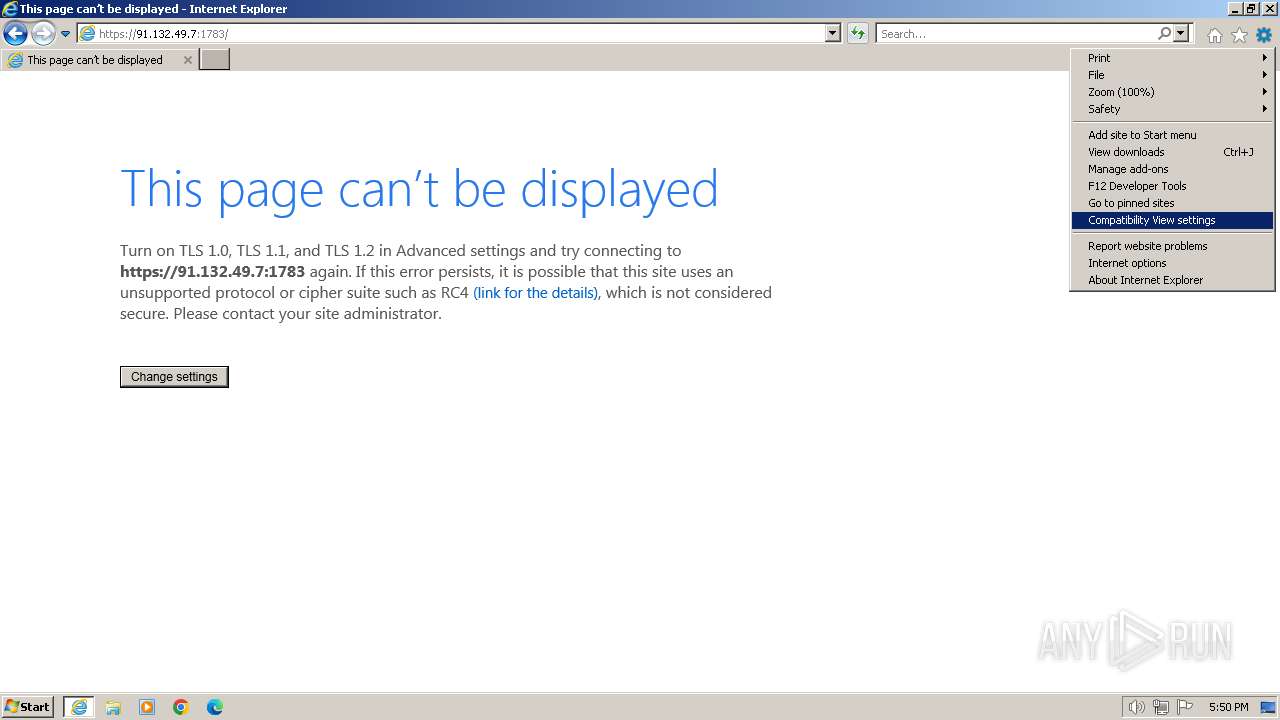Viewport: 1280px width, 720px height.
Task: Click the 5:50 PM clock
Action: click(1228, 707)
